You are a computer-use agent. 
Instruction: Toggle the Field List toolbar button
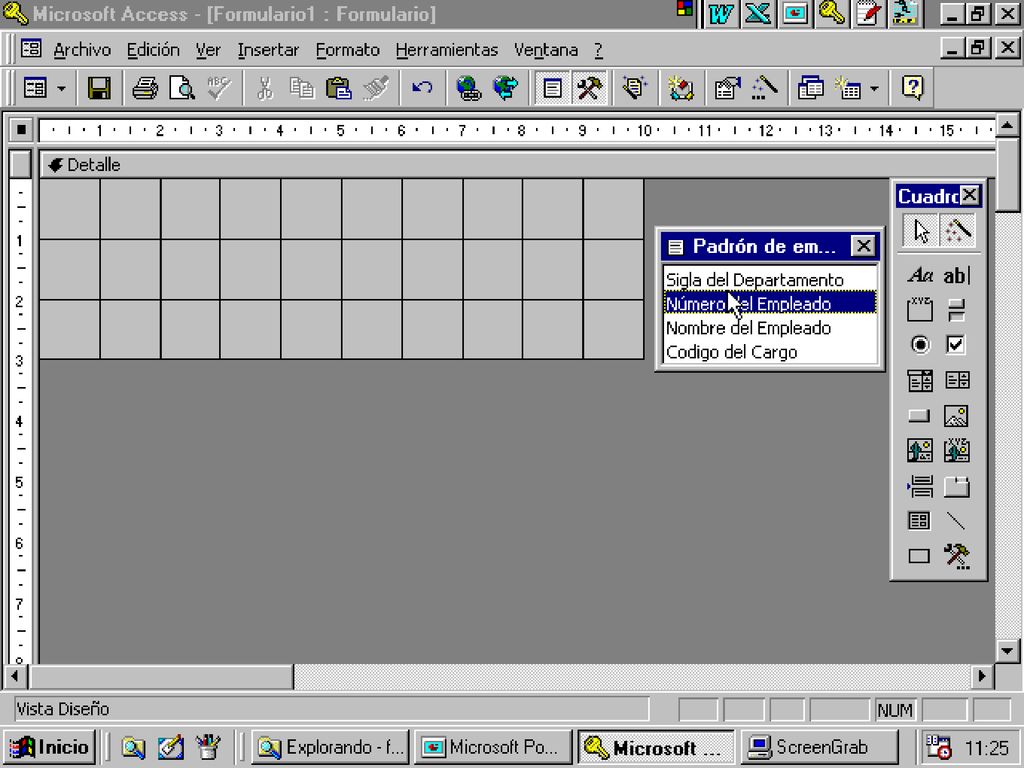pyautogui.click(x=552, y=88)
